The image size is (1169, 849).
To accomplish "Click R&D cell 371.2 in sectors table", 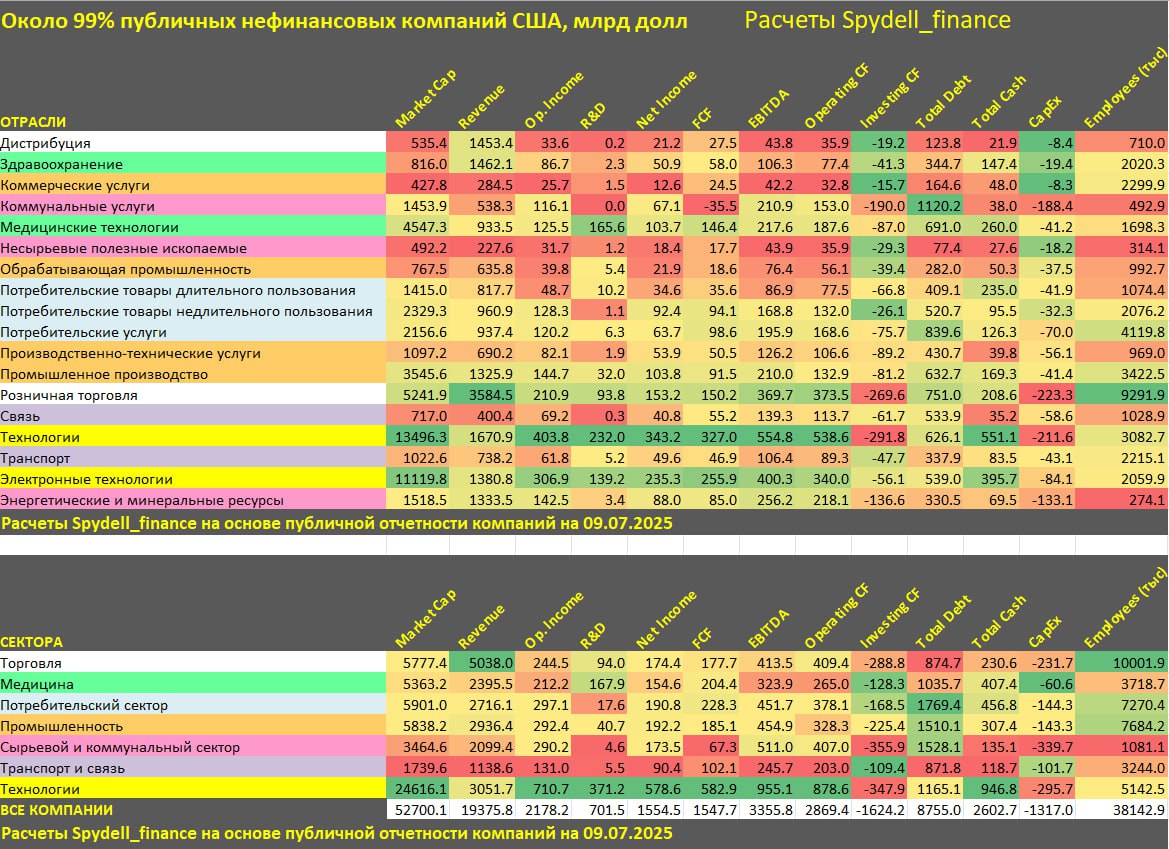I will 599,789.
